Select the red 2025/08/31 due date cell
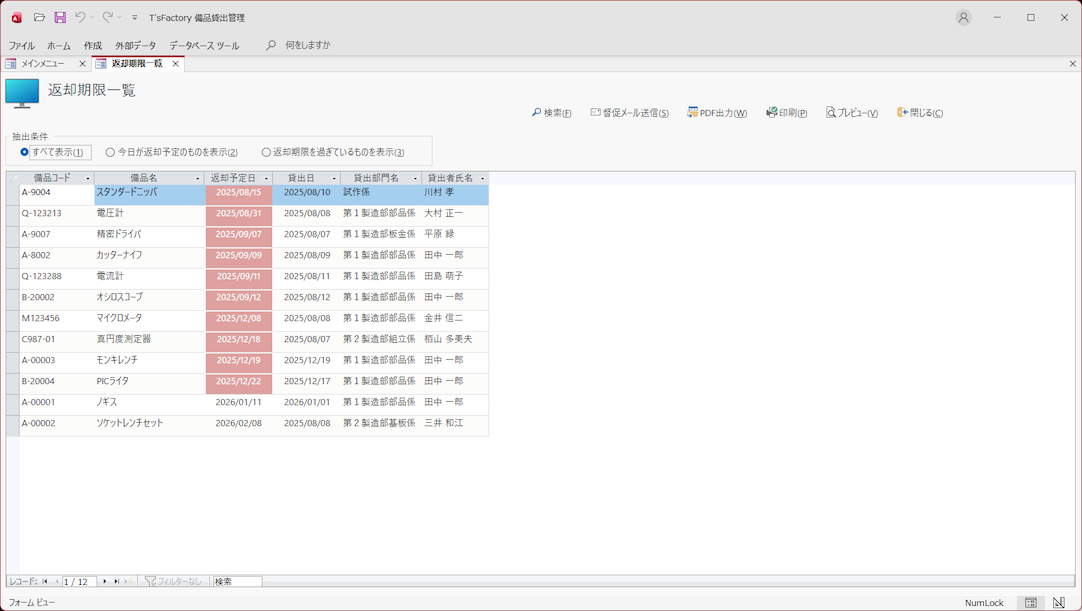1082x611 pixels. coord(239,213)
